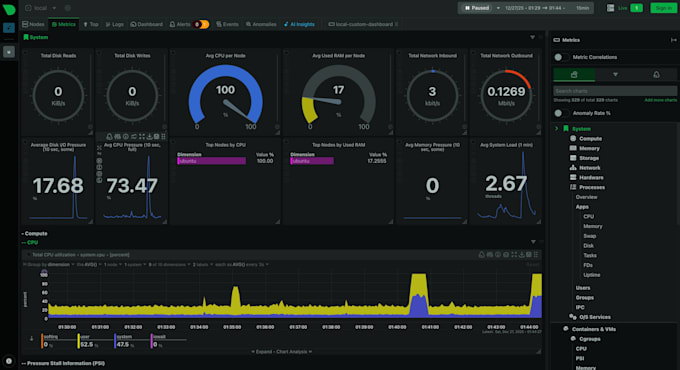Open AI Insights tab
Screen dimensions: 680x370
tap(299, 24)
